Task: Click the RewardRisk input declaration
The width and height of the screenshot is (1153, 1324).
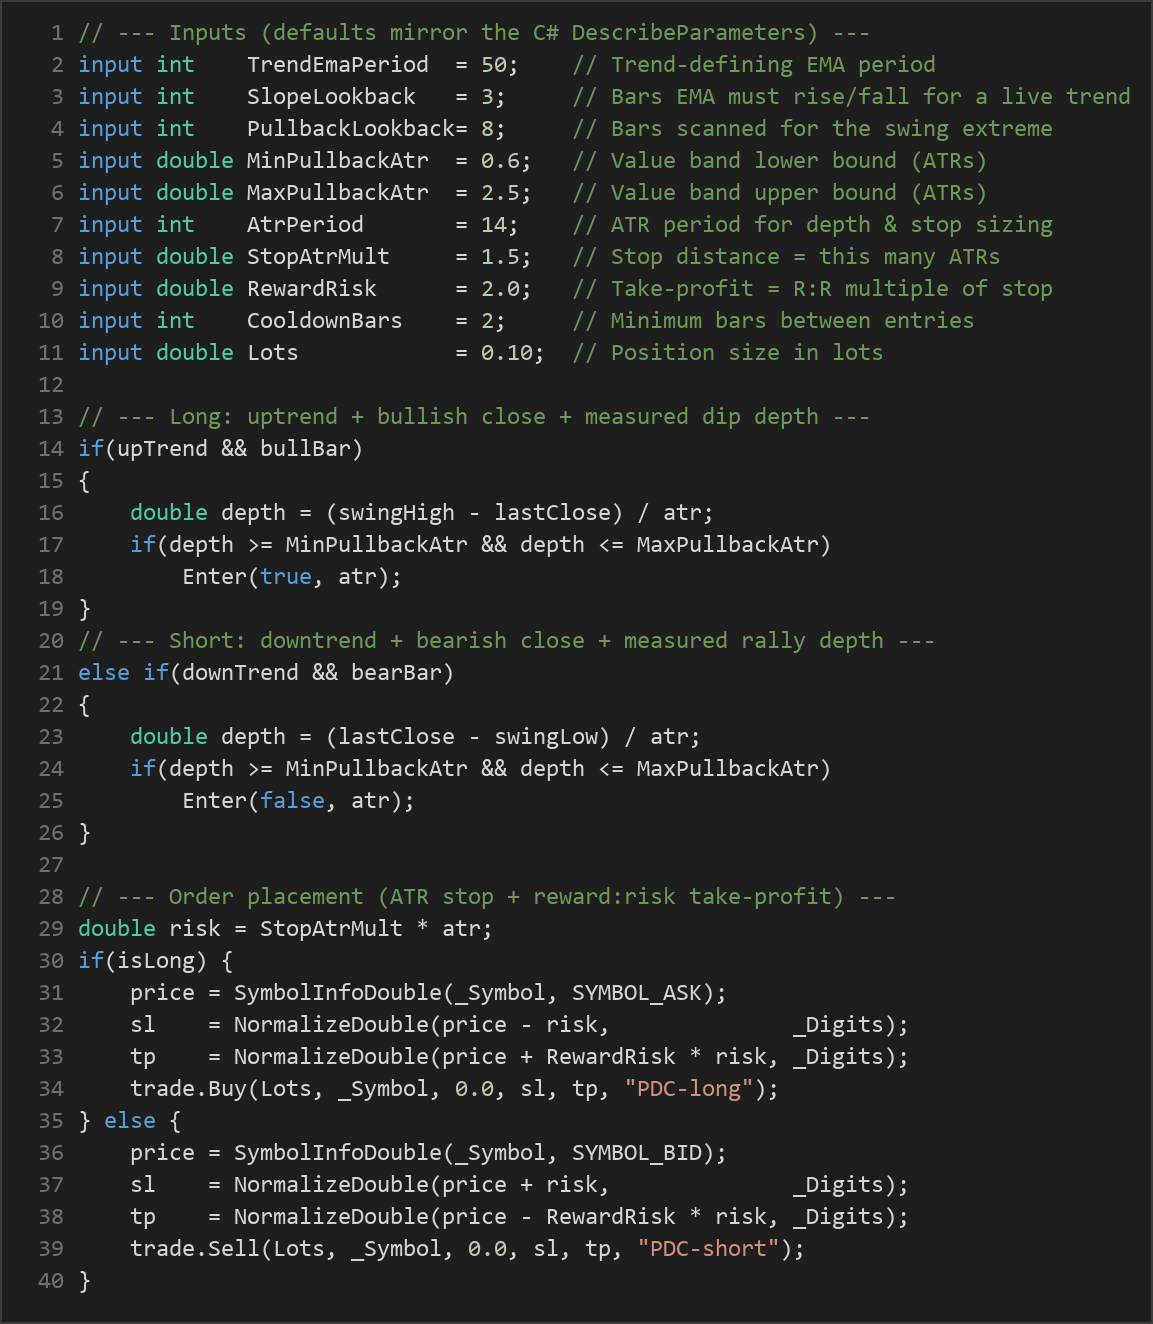Action: [x=312, y=289]
